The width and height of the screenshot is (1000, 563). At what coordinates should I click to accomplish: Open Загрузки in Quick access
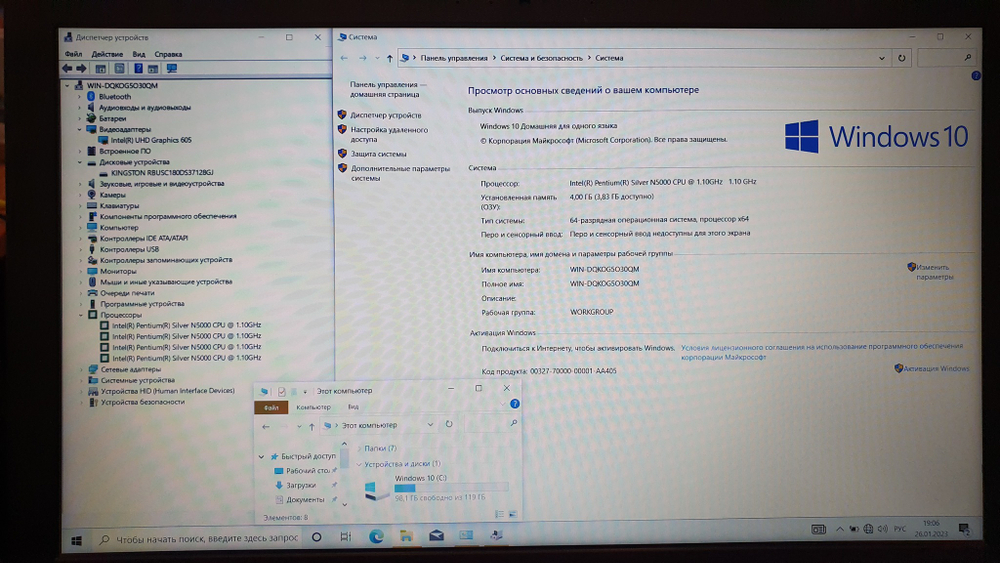point(300,485)
